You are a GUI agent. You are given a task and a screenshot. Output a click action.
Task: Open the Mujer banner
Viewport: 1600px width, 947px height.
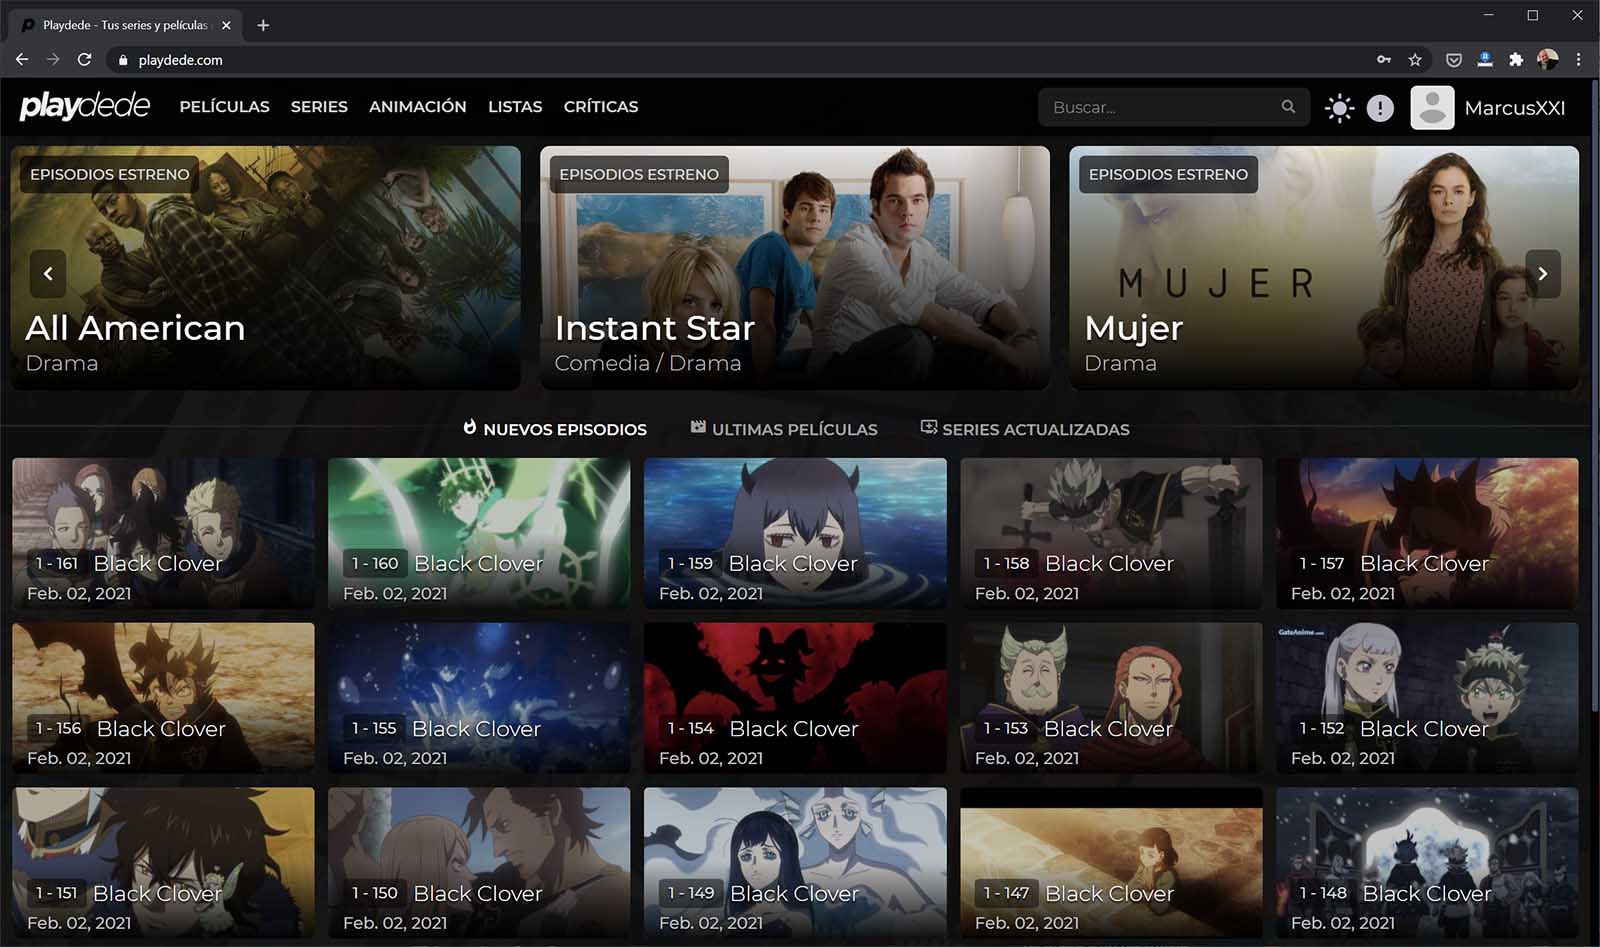tap(1324, 268)
